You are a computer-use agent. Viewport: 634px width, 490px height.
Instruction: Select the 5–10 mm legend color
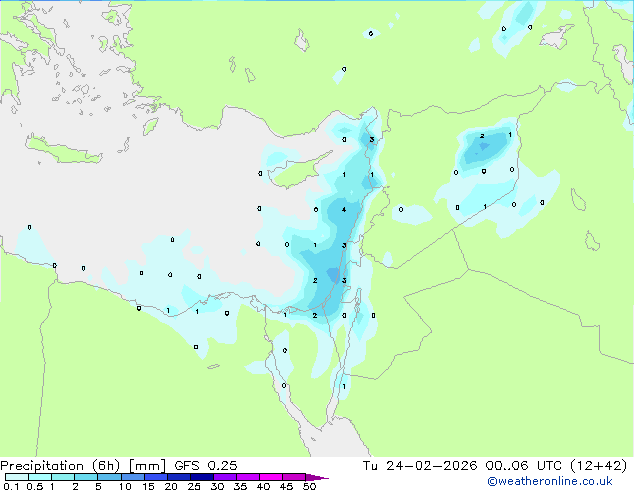109,477
